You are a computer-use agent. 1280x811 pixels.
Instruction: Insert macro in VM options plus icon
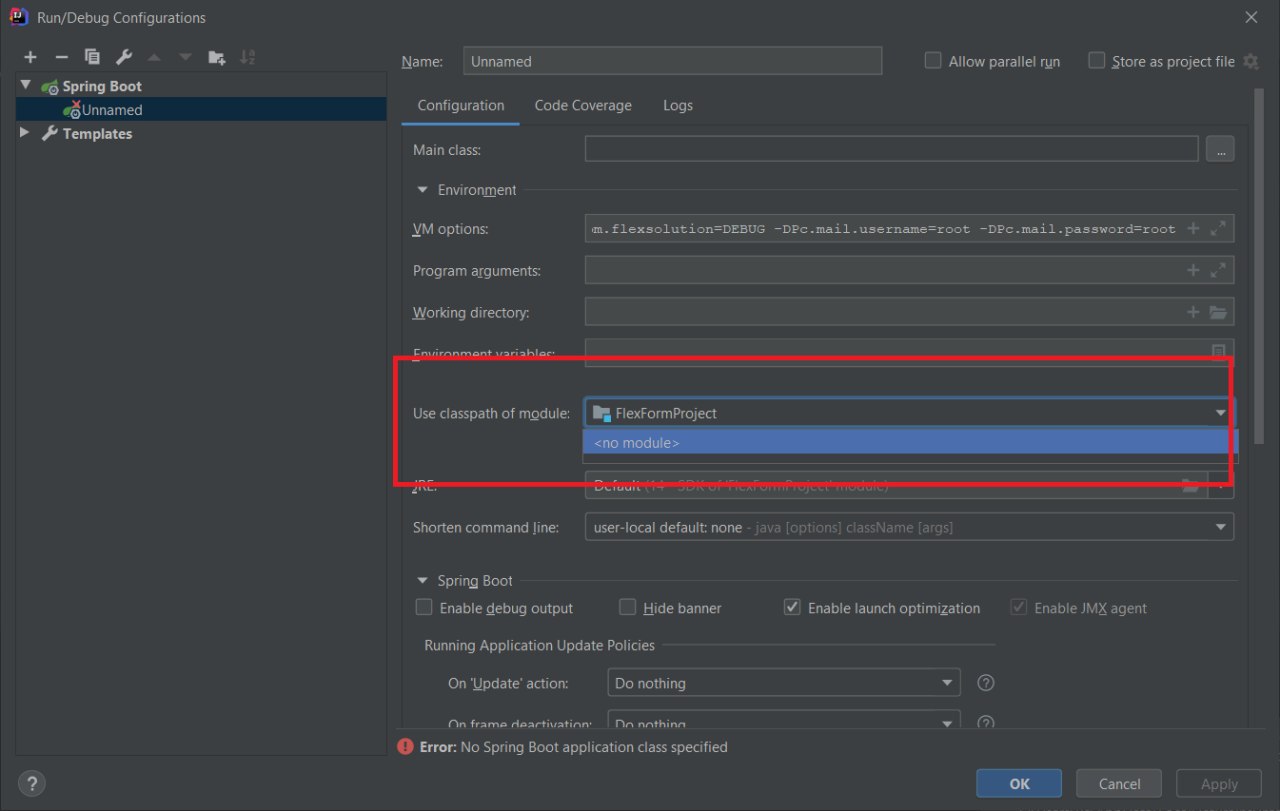point(1193,229)
